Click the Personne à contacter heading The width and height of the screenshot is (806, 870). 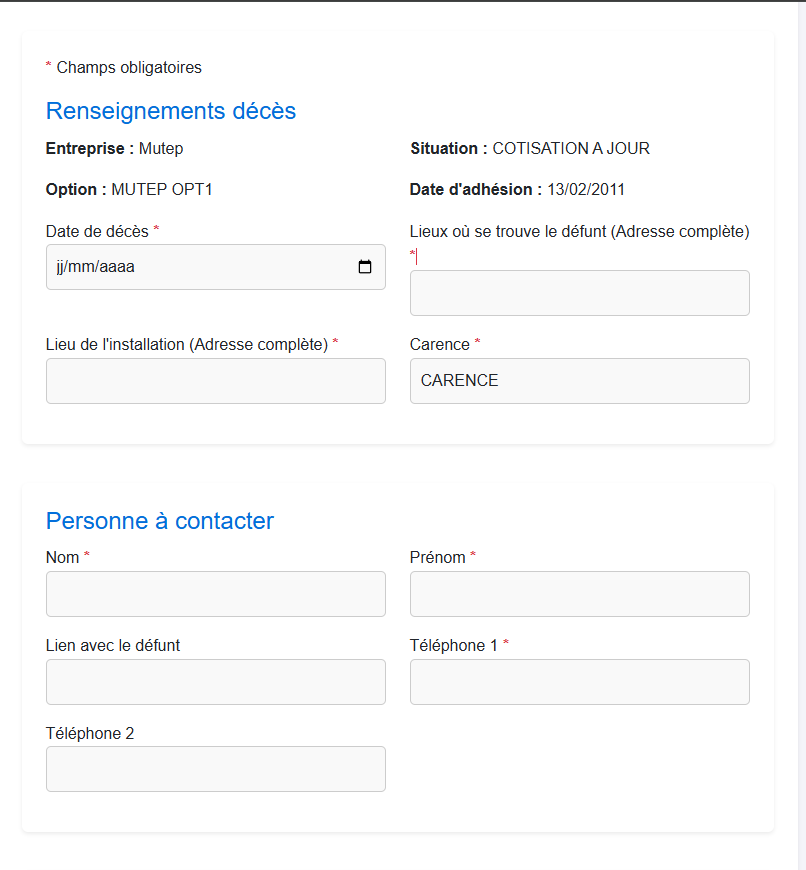tap(159, 521)
